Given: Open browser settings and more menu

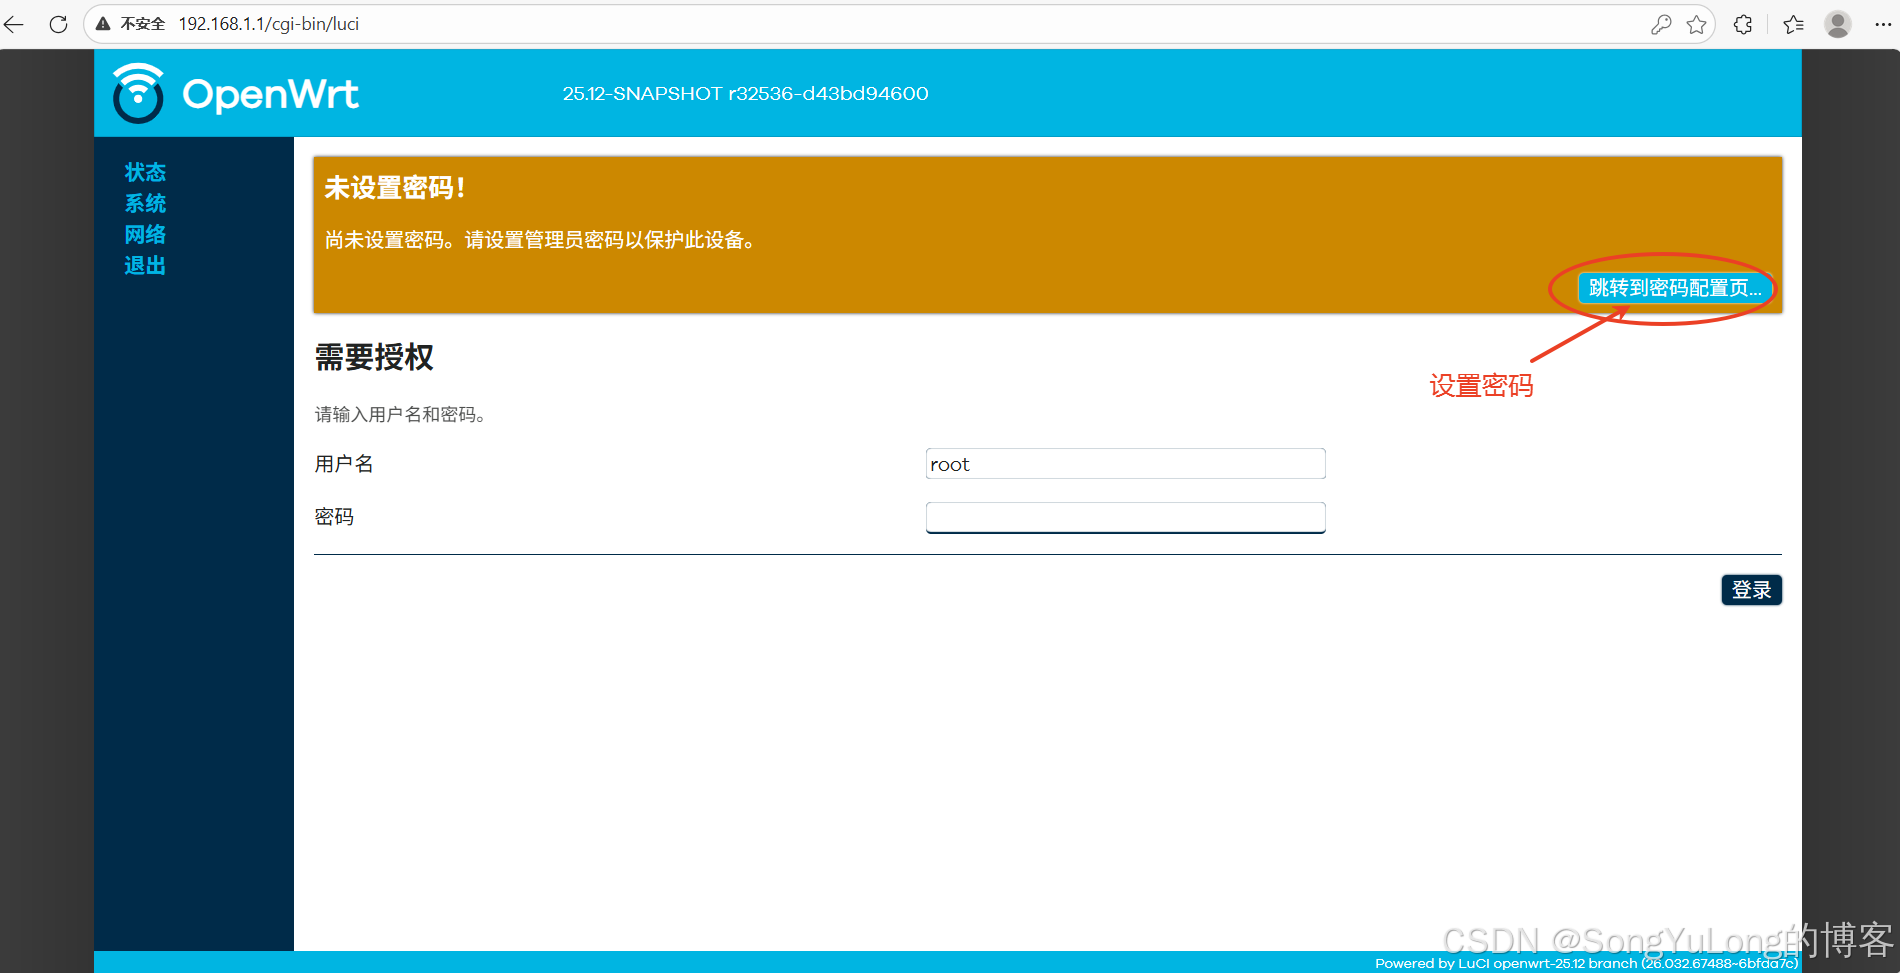Looking at the screenshot, I should point(1883,25).
